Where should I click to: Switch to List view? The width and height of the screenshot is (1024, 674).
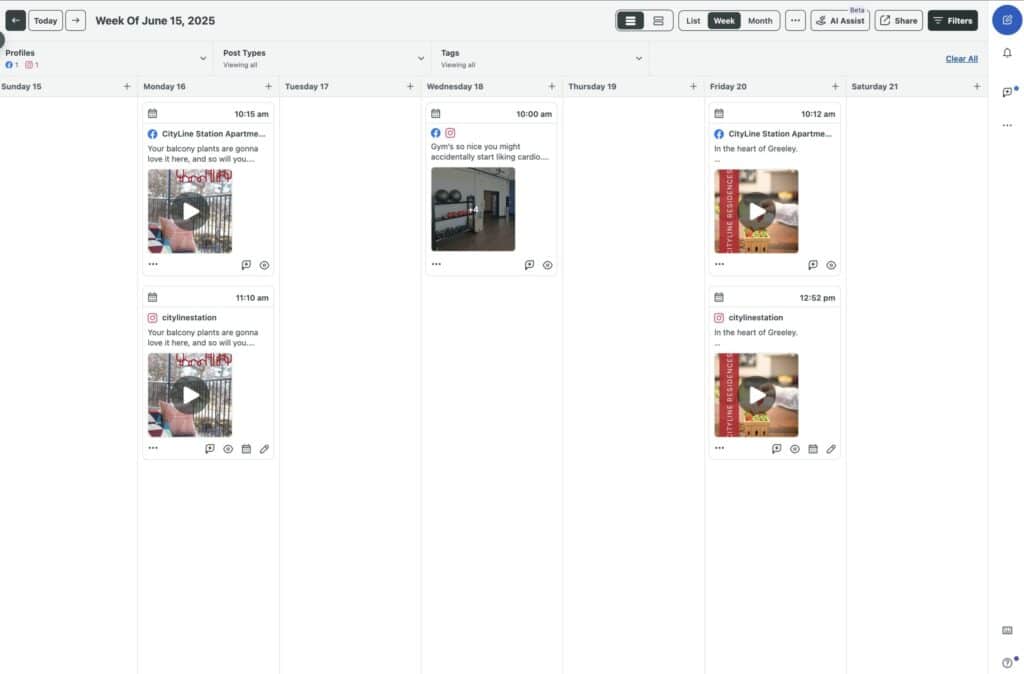[693, 21]
